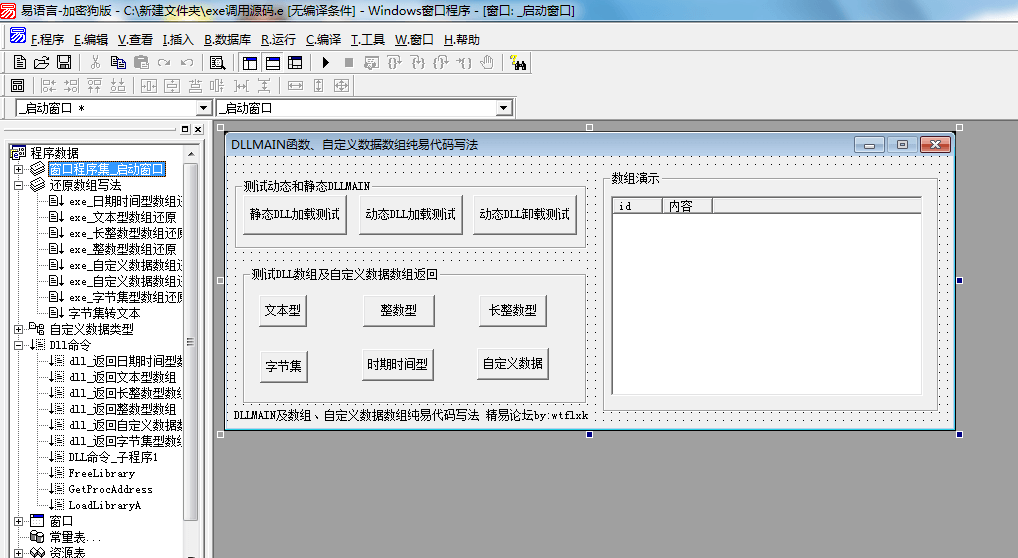The height and width of the screenshot is (558, 1018).
Task: Select the 长整数型 button
Action: 512,311
